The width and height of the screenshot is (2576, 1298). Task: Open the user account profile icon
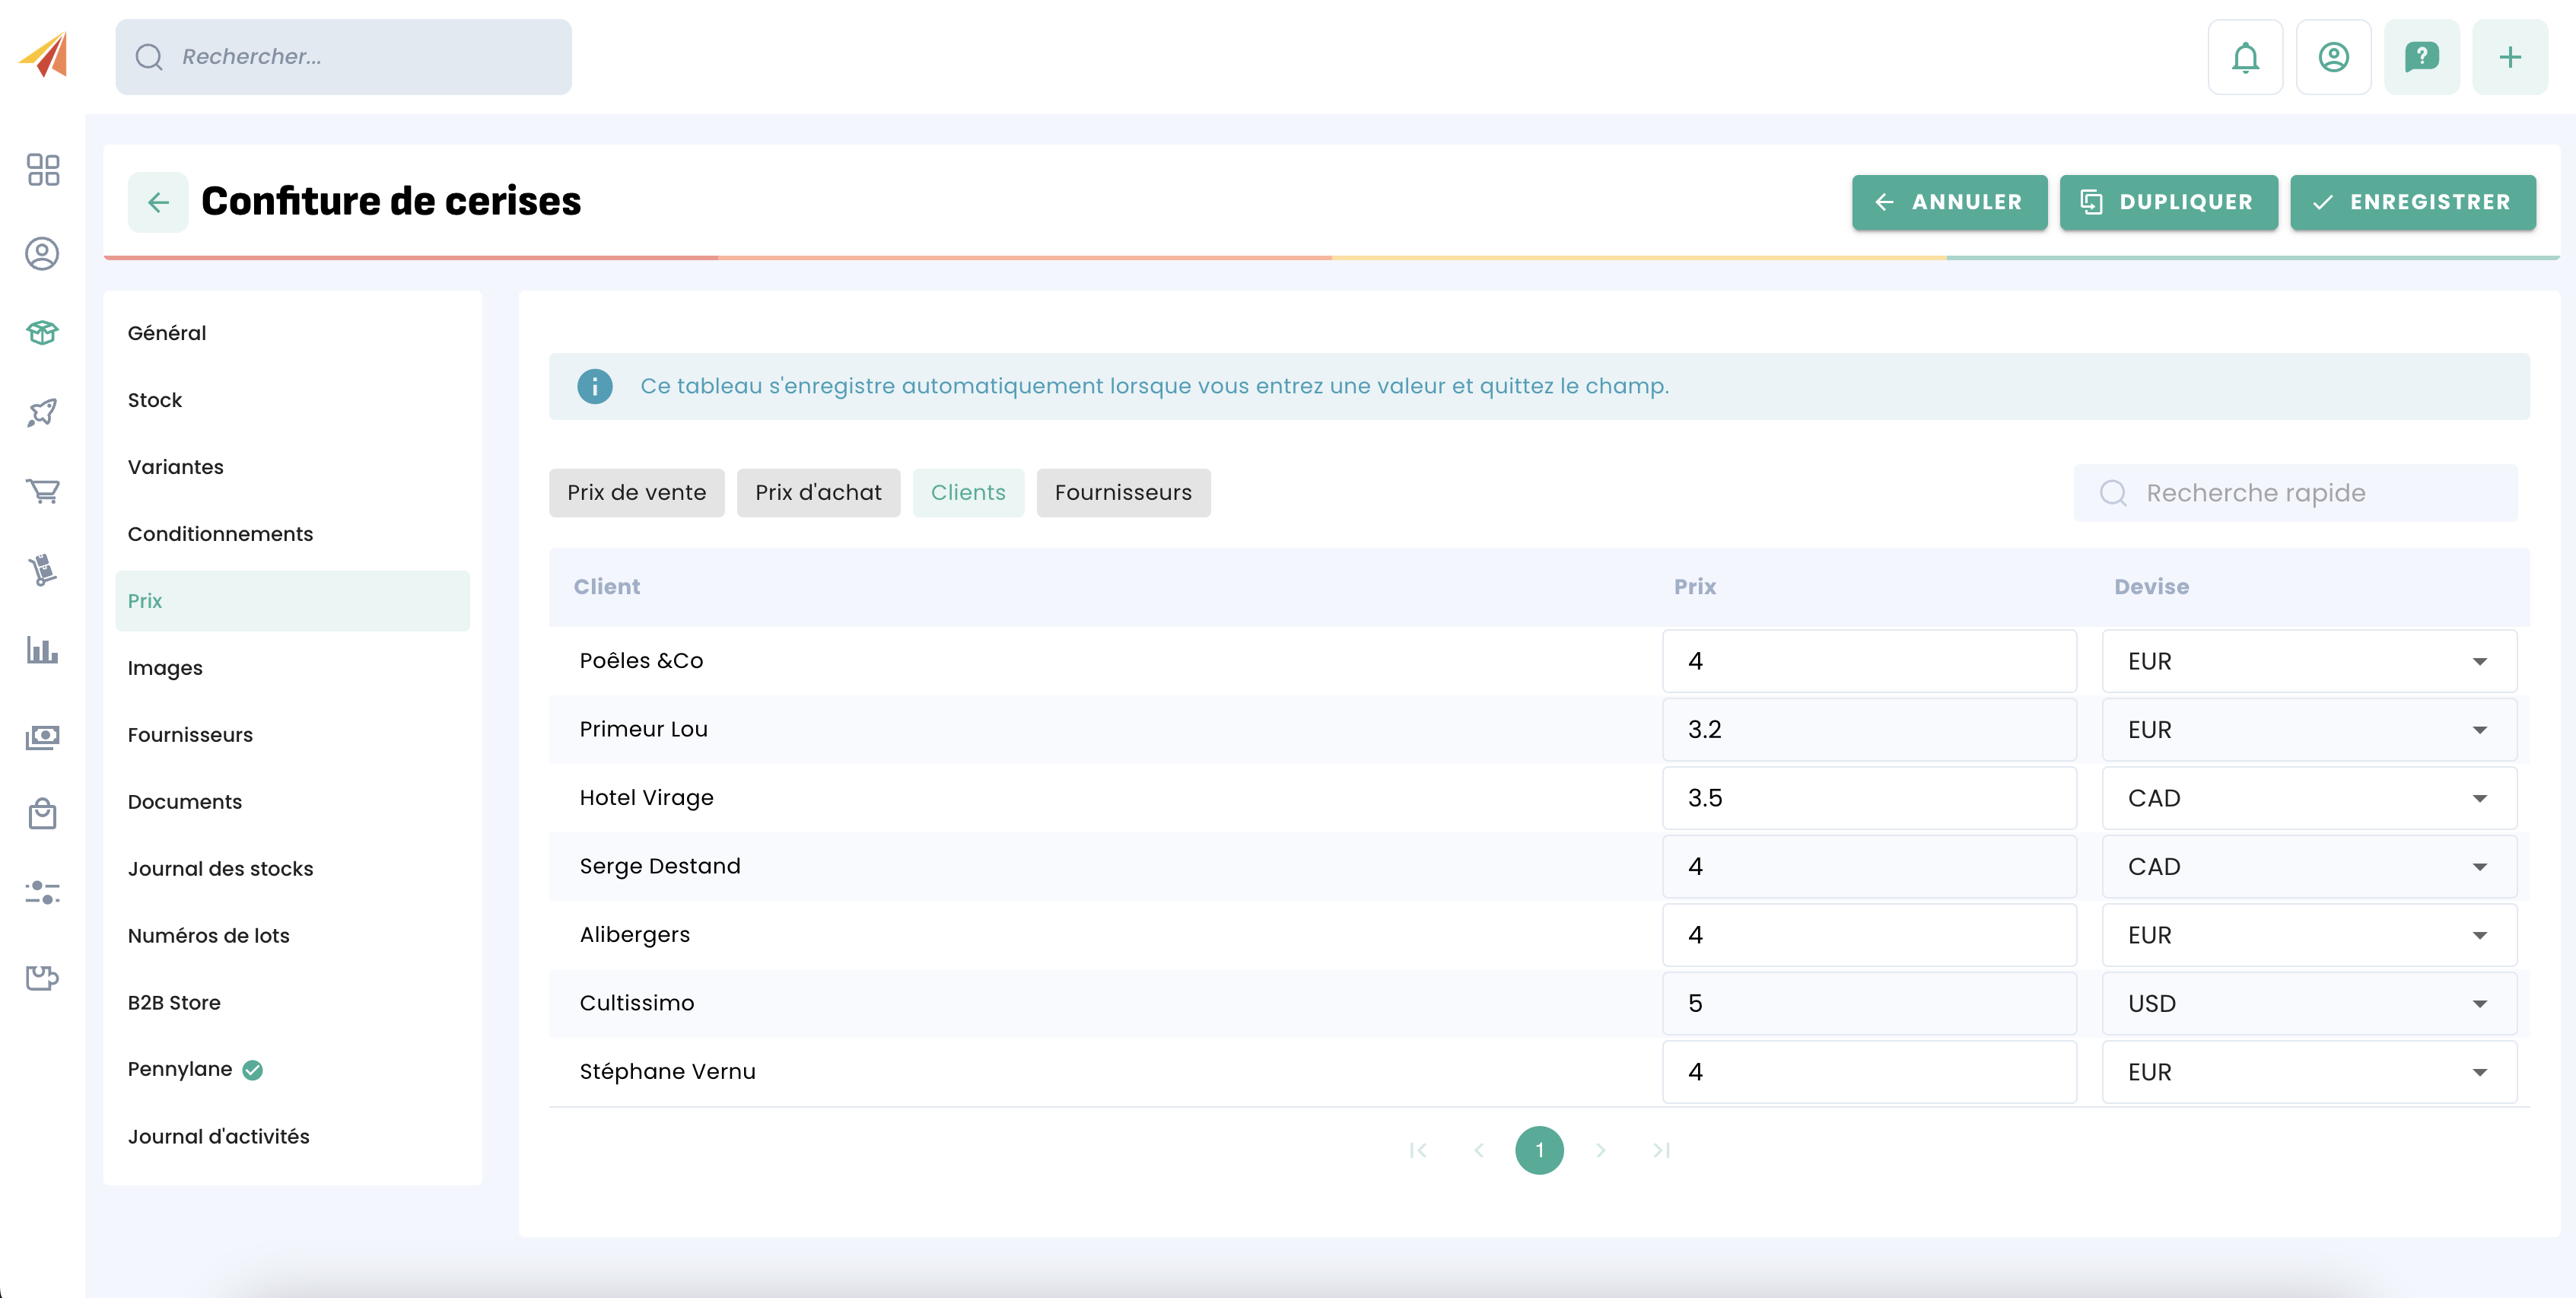coord(2333,57)
